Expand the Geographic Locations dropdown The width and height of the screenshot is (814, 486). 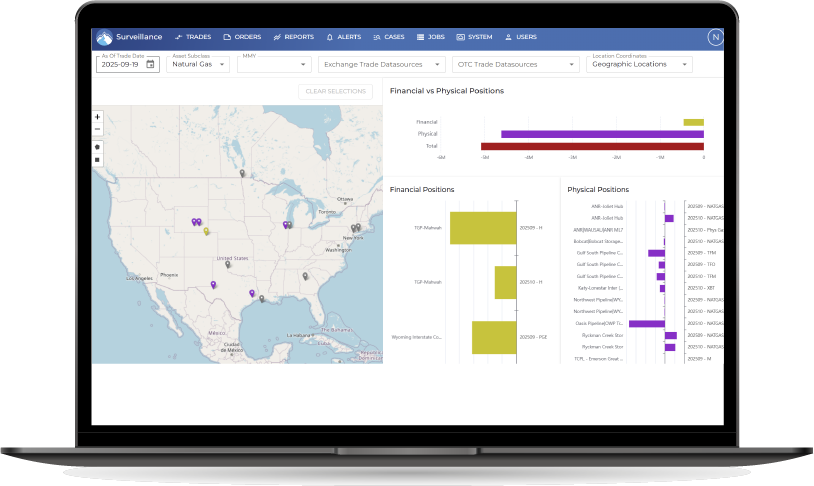click(640, 64)
